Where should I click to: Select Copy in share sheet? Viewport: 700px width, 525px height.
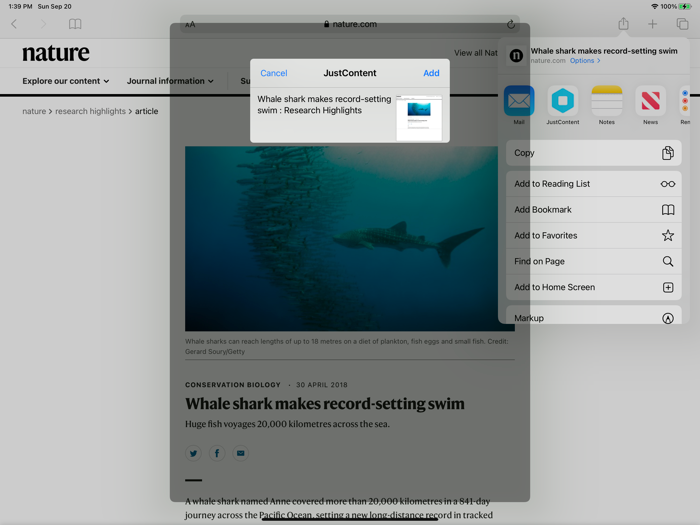(593, 153)
